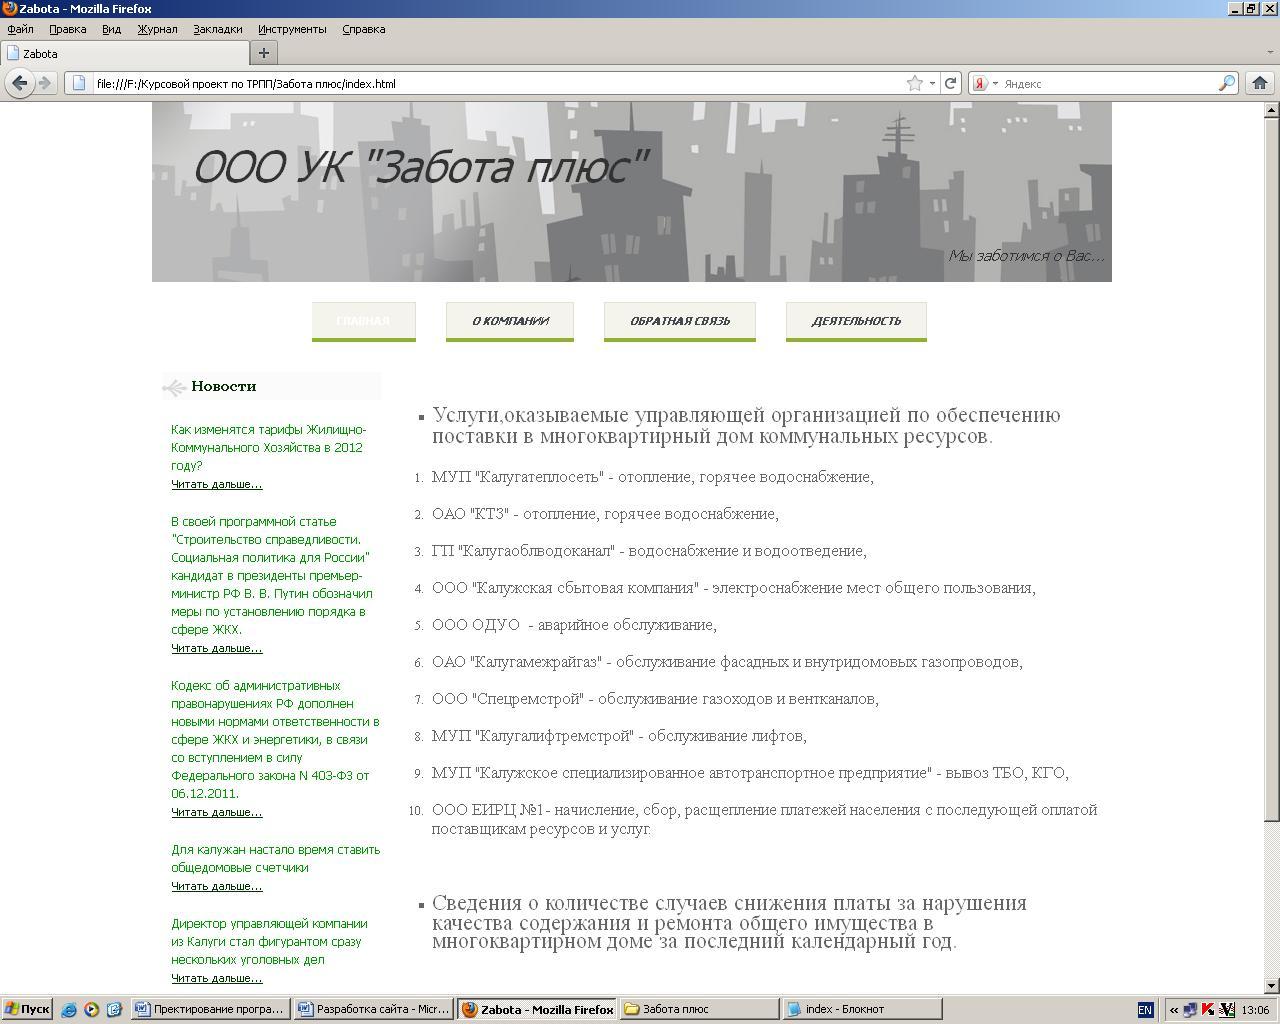Open the ДЕЯТЕЛЬНОСТЬ page

[856, 321]
